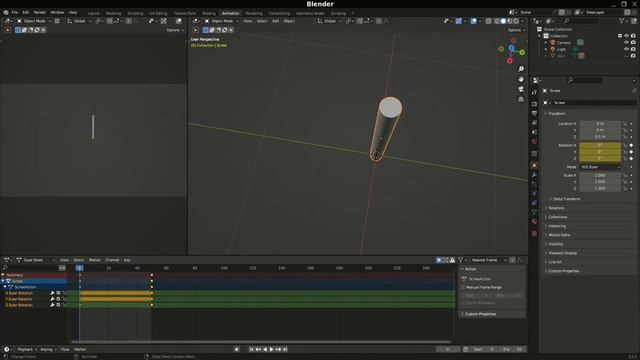Image resolution: width=640 pixels, height=360 pixels.
Task: Toggle Collection visibility eye in outliner
Action: tap(626, 36)
